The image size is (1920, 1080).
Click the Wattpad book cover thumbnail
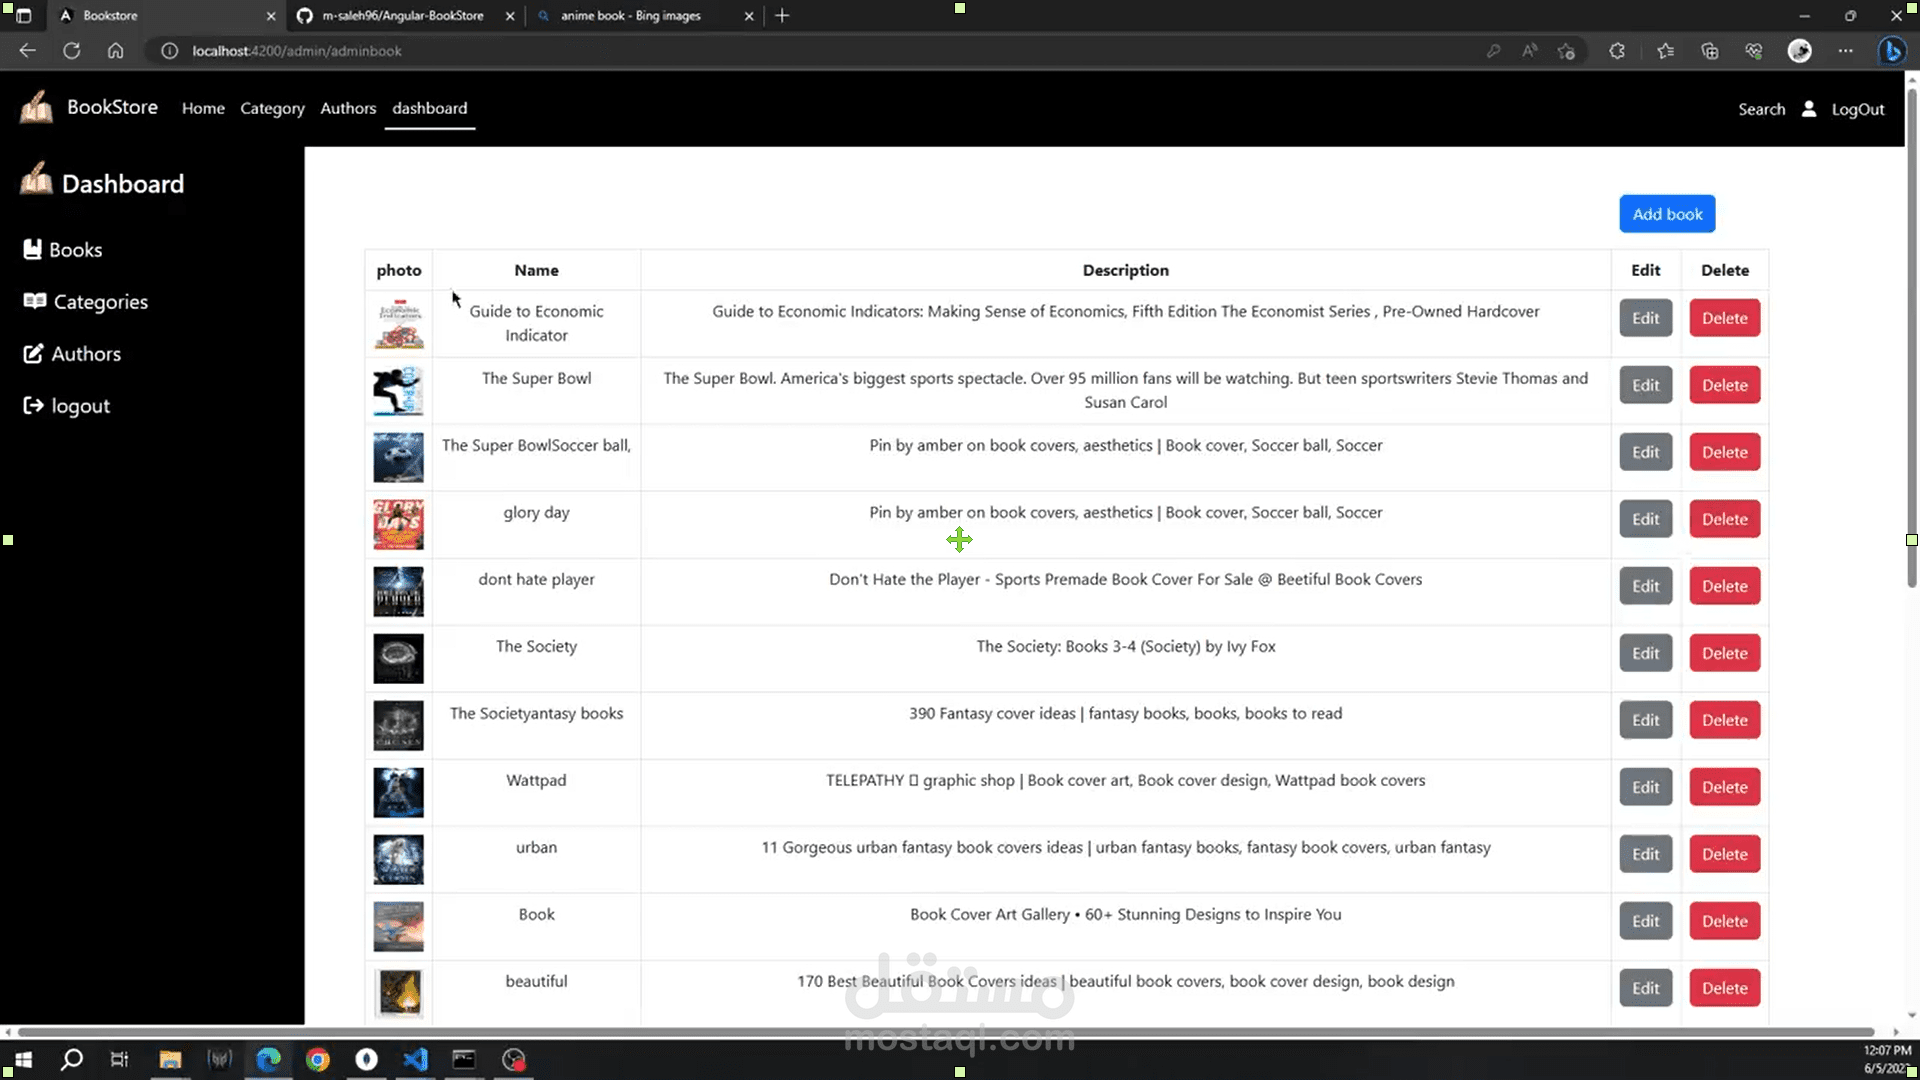coord(398,792)
